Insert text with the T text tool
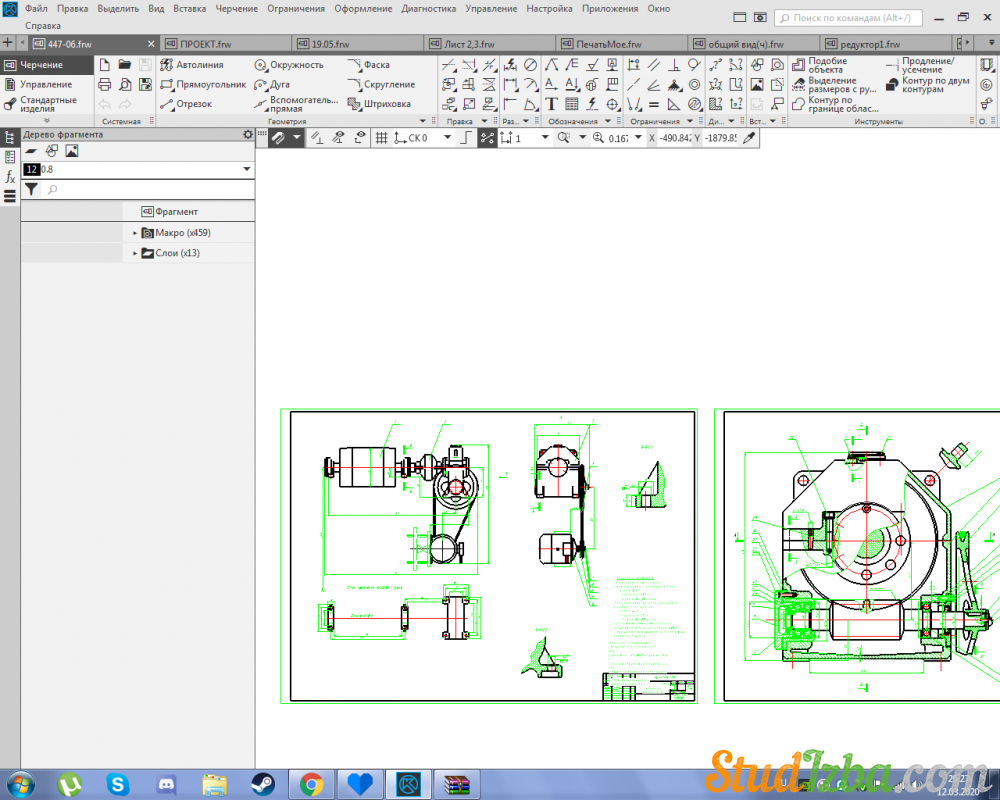The image size is (1000, 800). [551, 104]
